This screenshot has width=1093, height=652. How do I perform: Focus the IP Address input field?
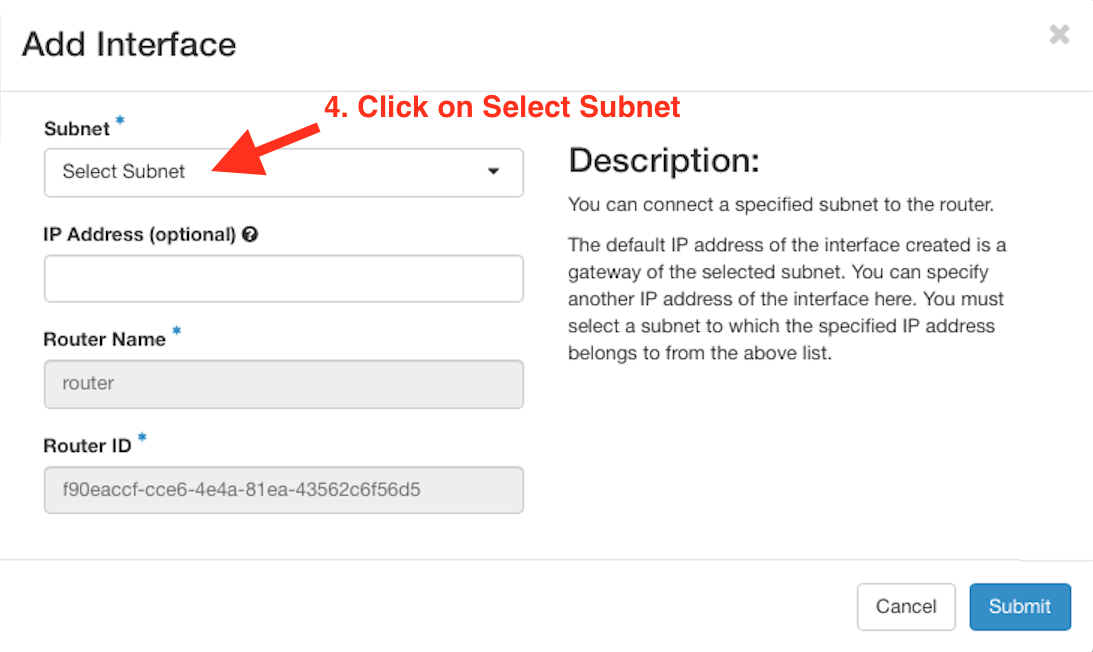click(x=284, y=278)
